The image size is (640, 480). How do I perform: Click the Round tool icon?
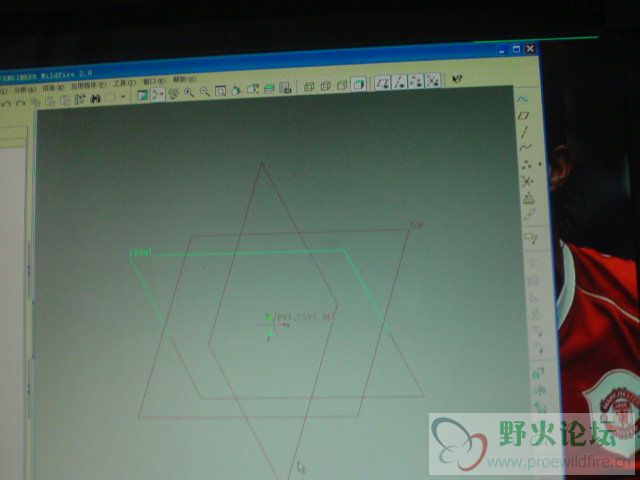tap(537, 332)
